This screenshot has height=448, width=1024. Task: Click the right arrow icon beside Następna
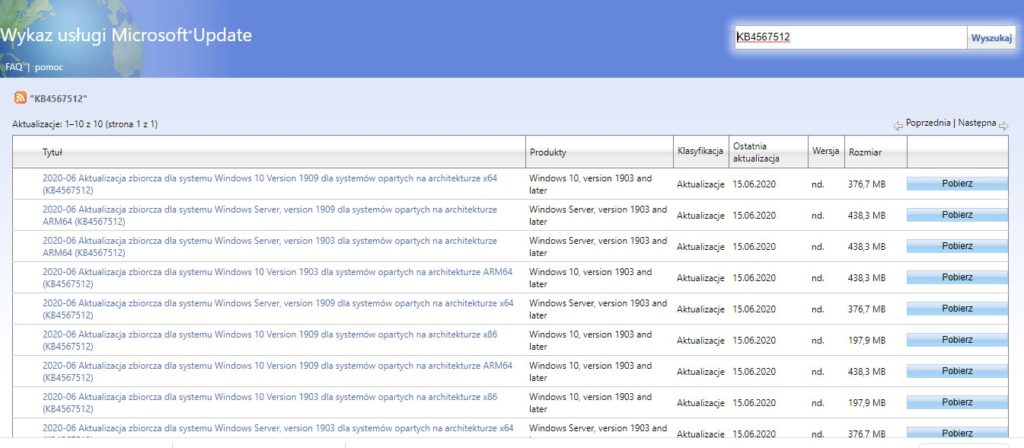pos(1004,125)
